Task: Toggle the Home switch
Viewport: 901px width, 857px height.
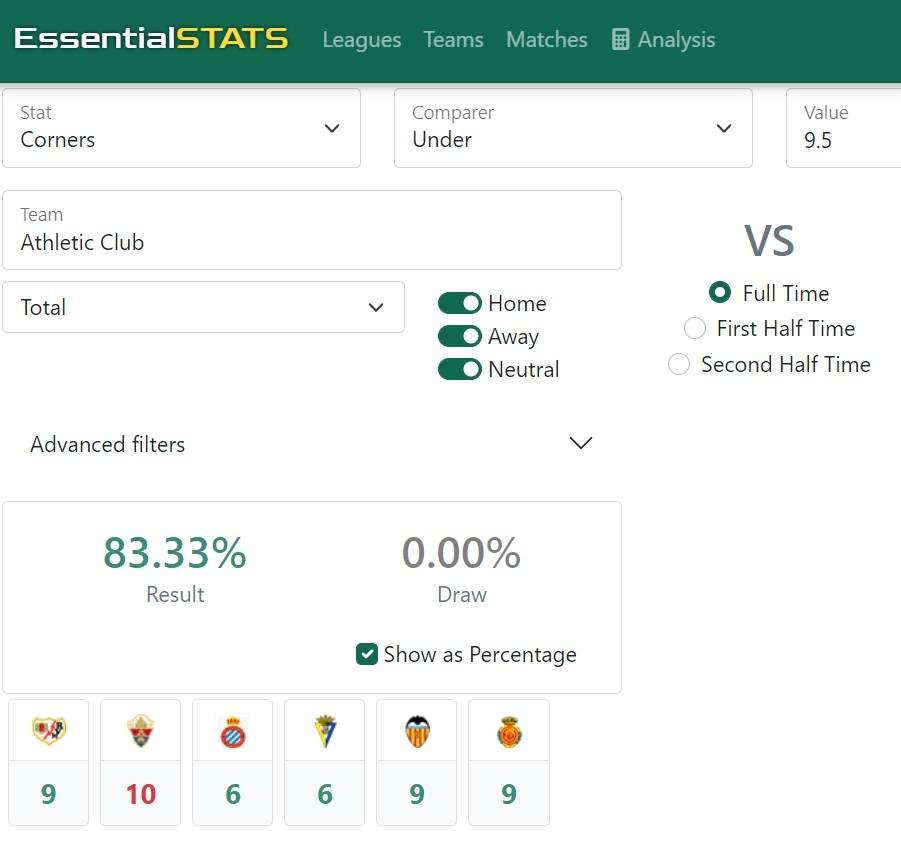Action: [460, 303]
